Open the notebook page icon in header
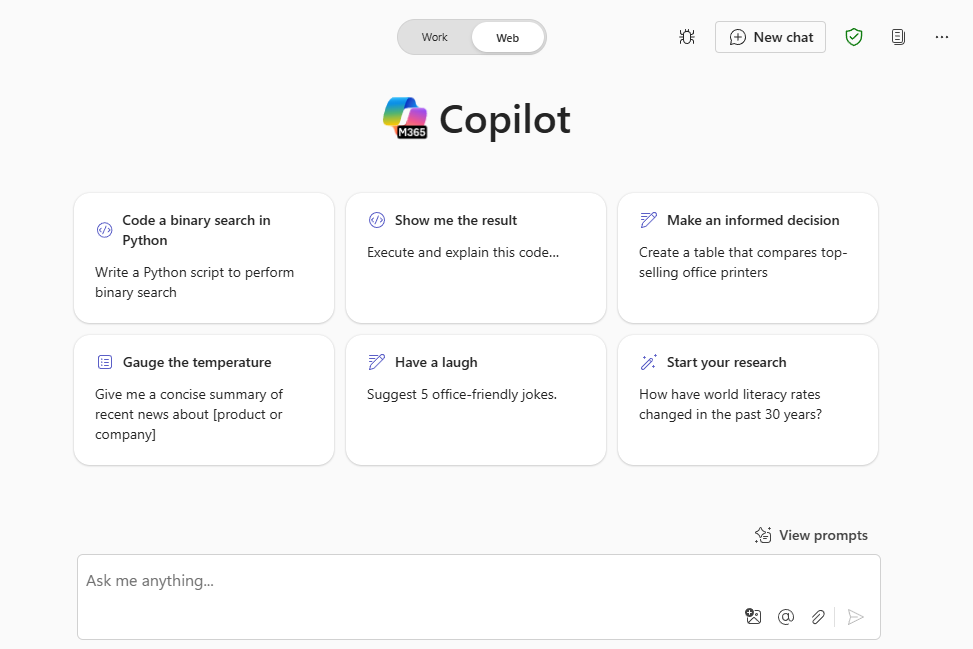Viewport: 973px width, 649px height. [x=898, y=37]
